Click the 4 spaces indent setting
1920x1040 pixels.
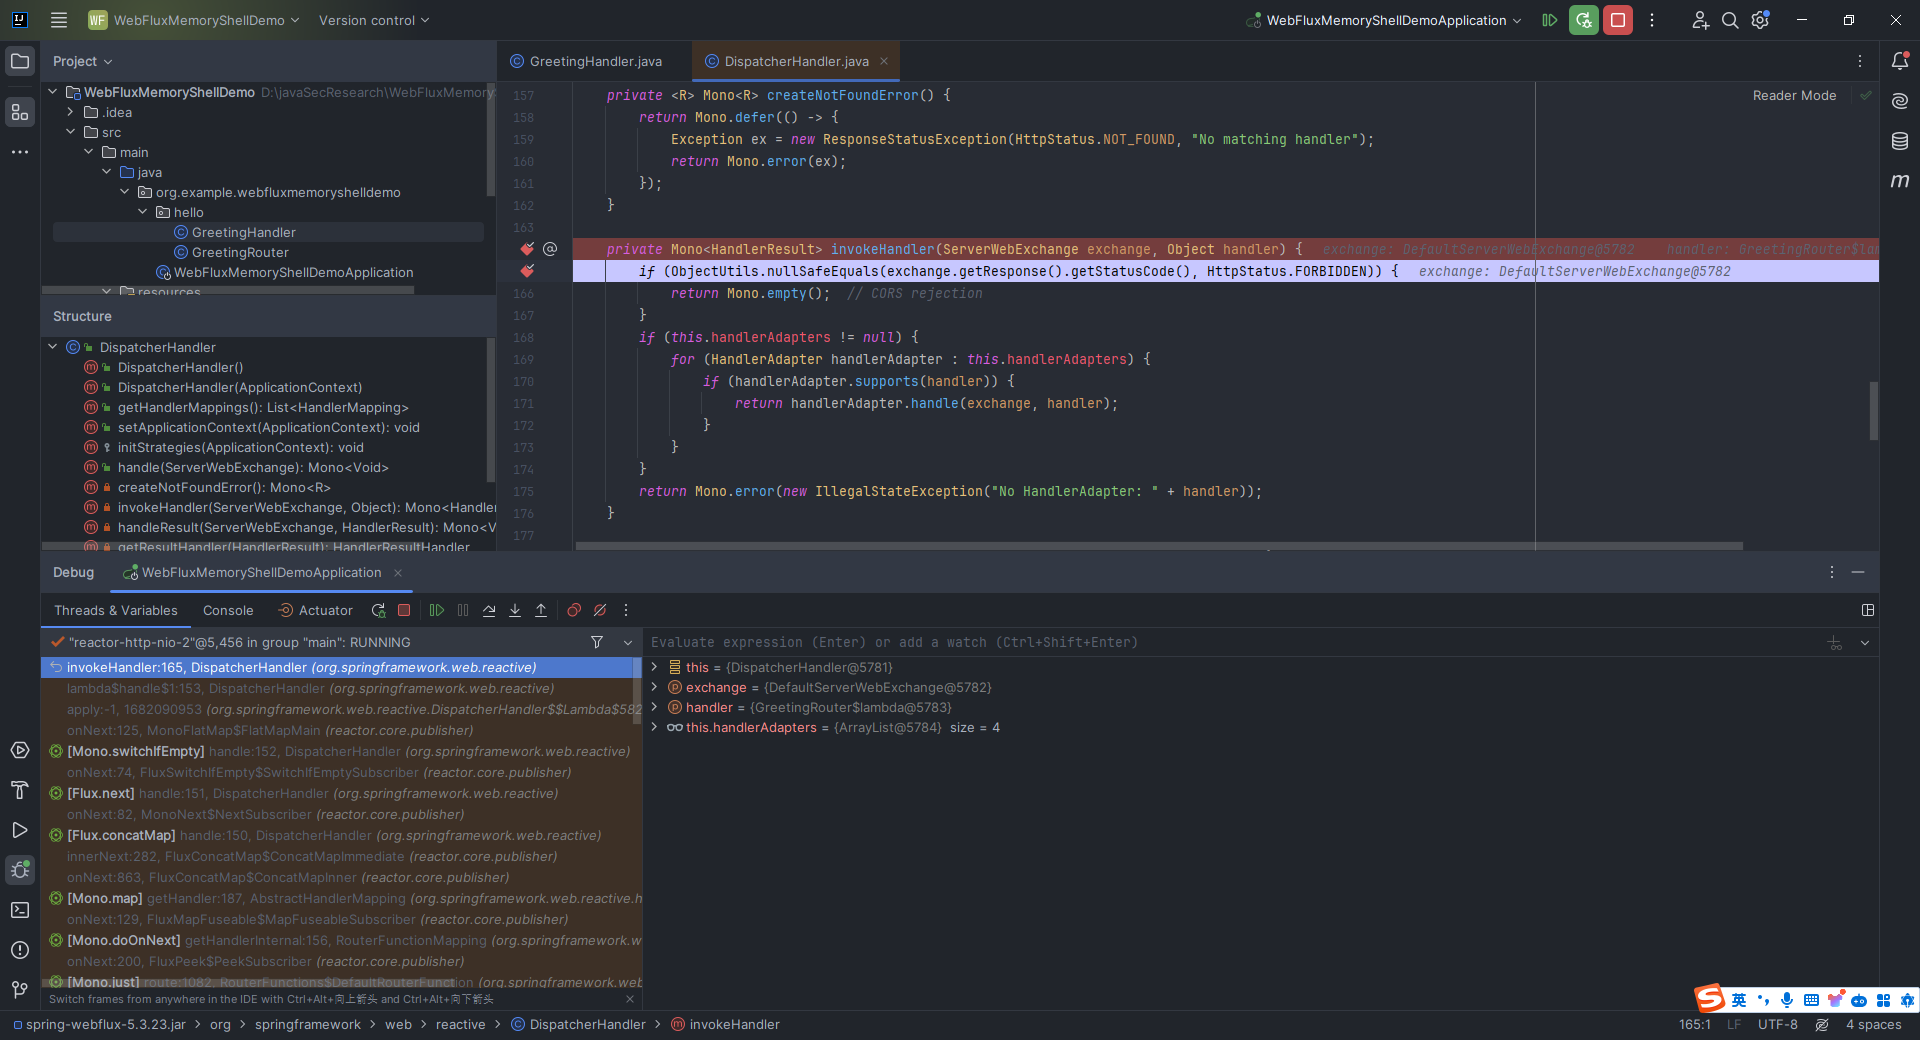point(1873,1024)
